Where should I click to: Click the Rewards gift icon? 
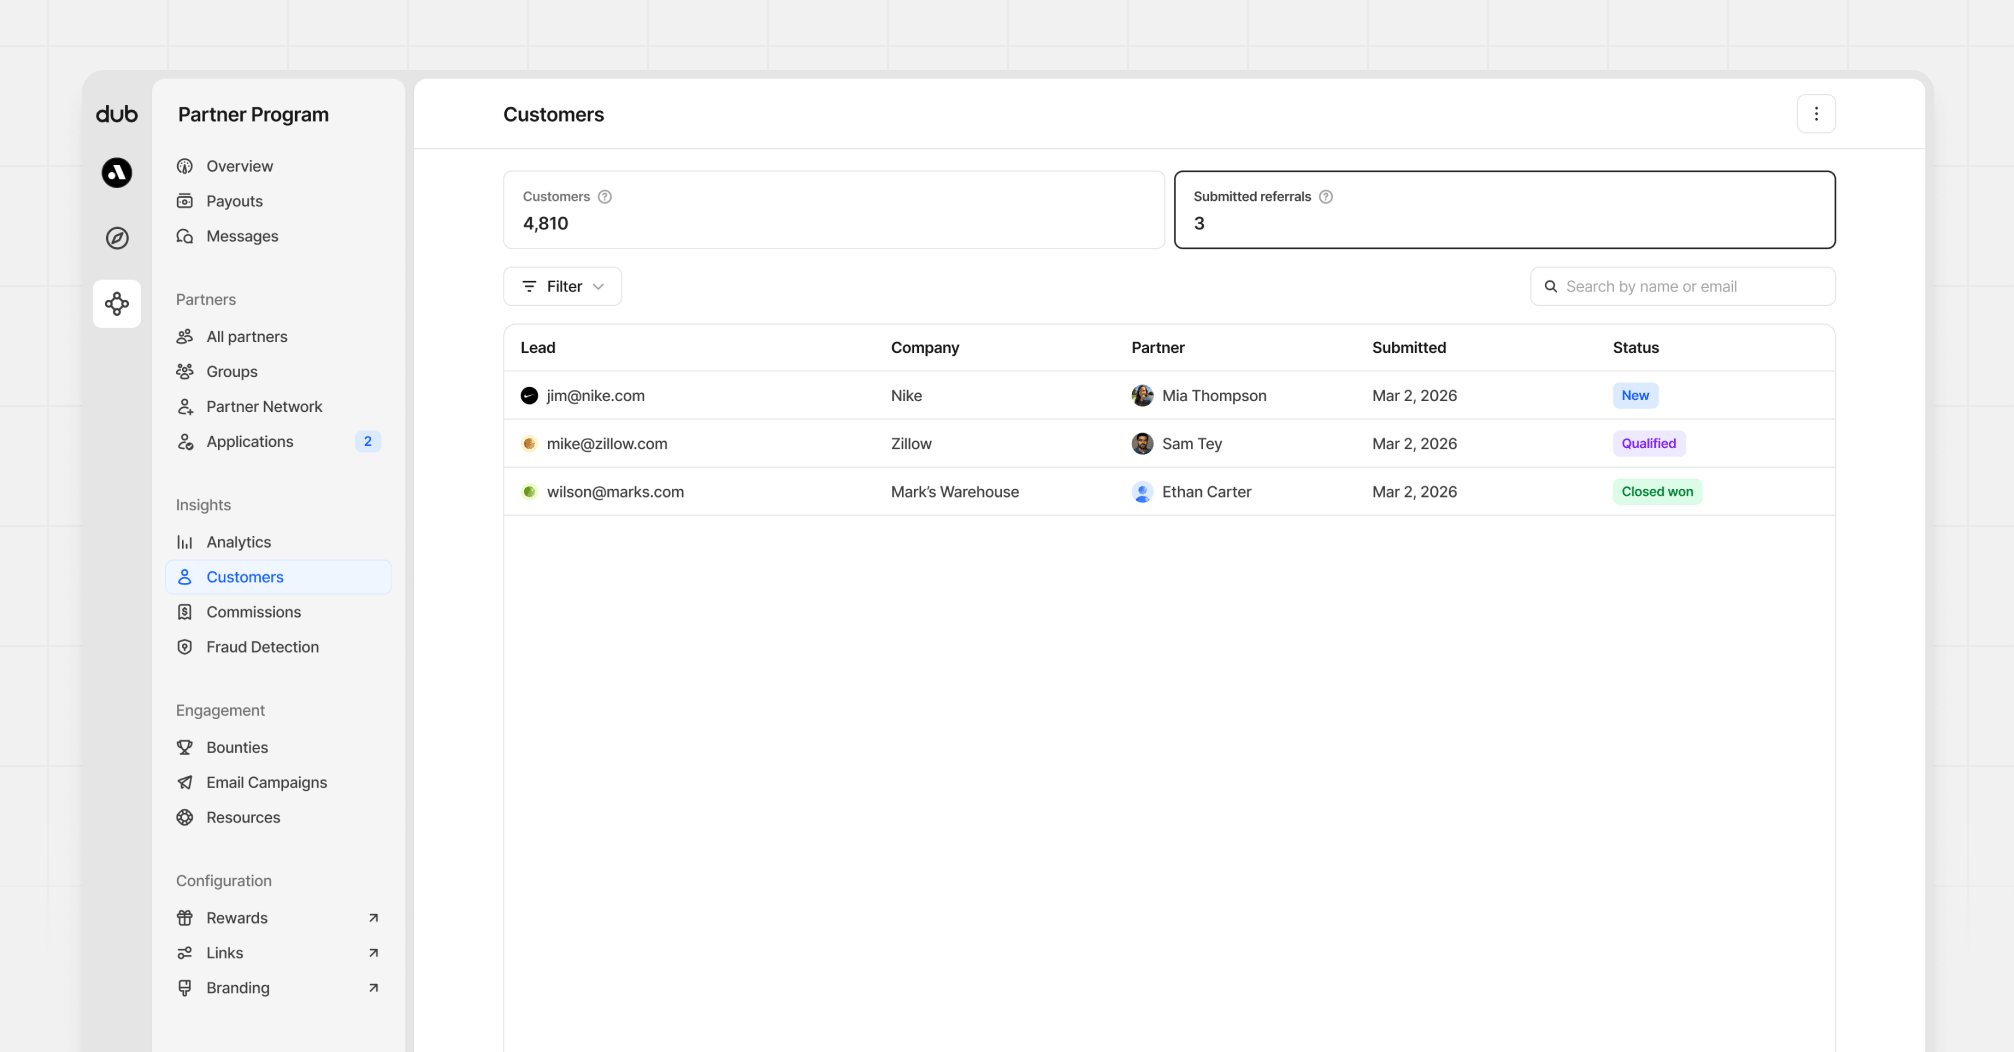[x=185, y=917]
